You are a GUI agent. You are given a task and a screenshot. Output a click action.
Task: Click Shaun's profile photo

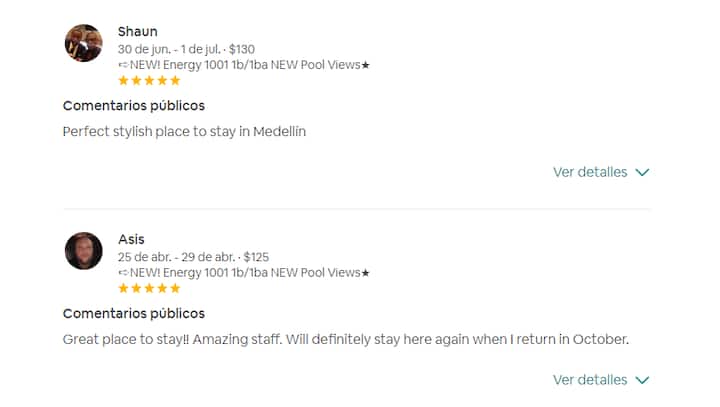[x=83, y=43]
